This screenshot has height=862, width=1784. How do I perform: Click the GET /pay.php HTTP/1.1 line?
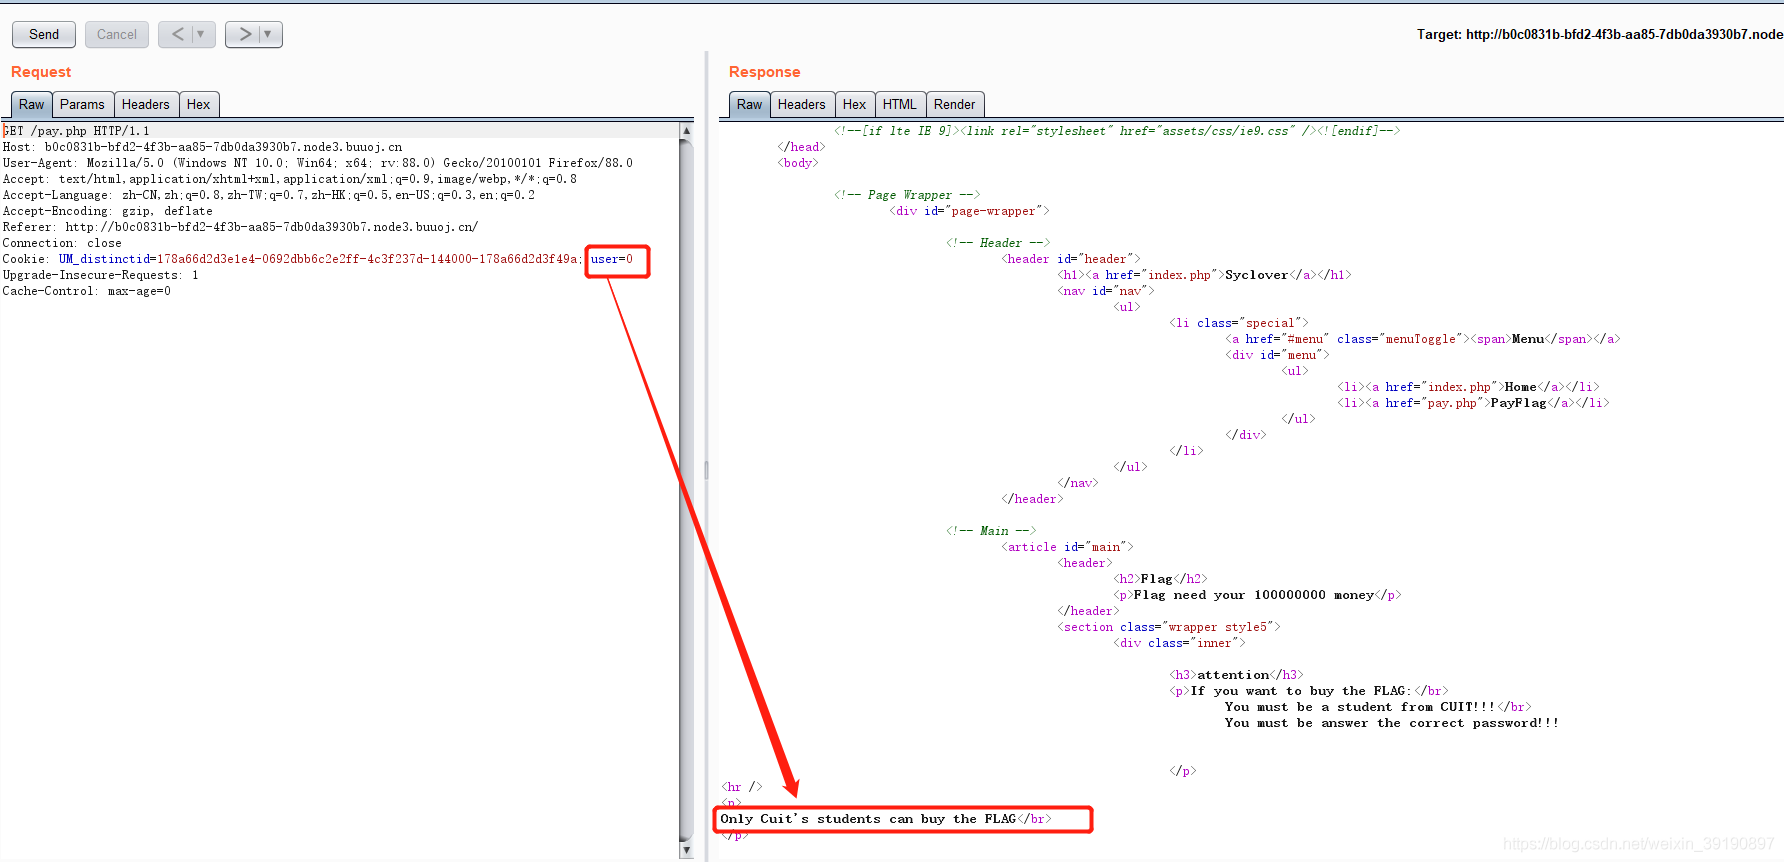[x=76, y=131]
